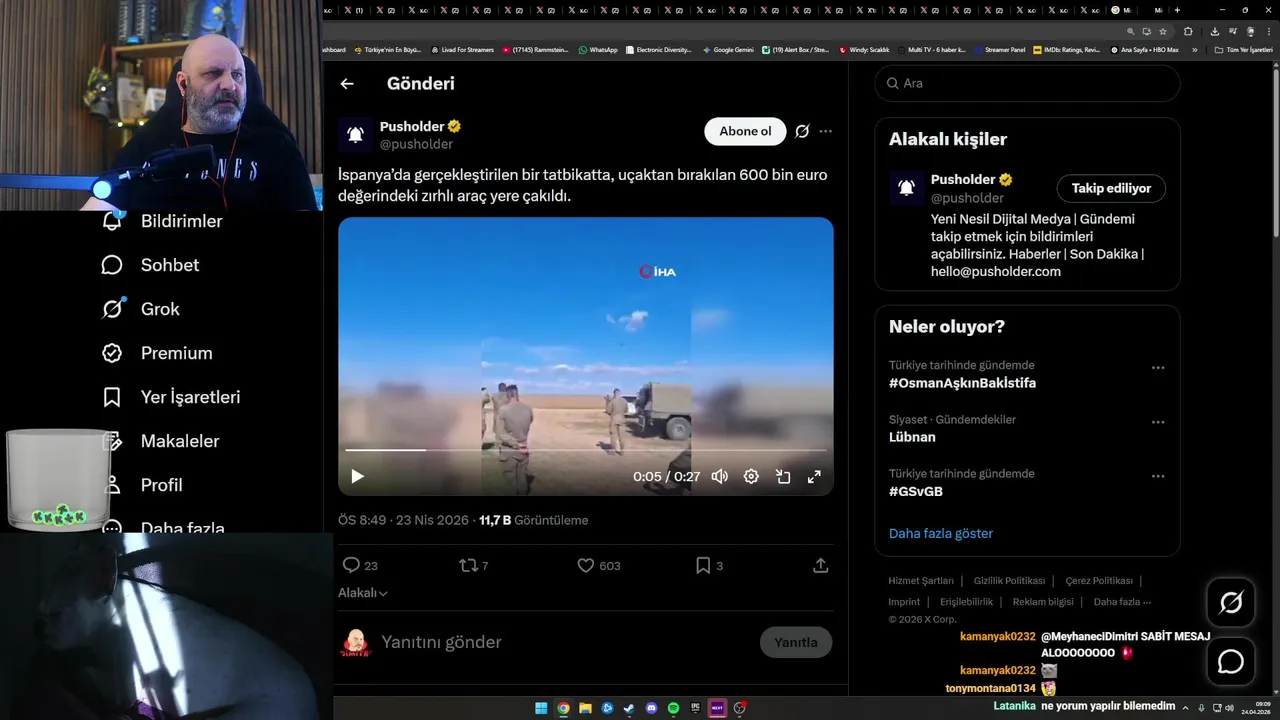Open Yer İşaretleri bookmarks page

click(x=171, y=397)
